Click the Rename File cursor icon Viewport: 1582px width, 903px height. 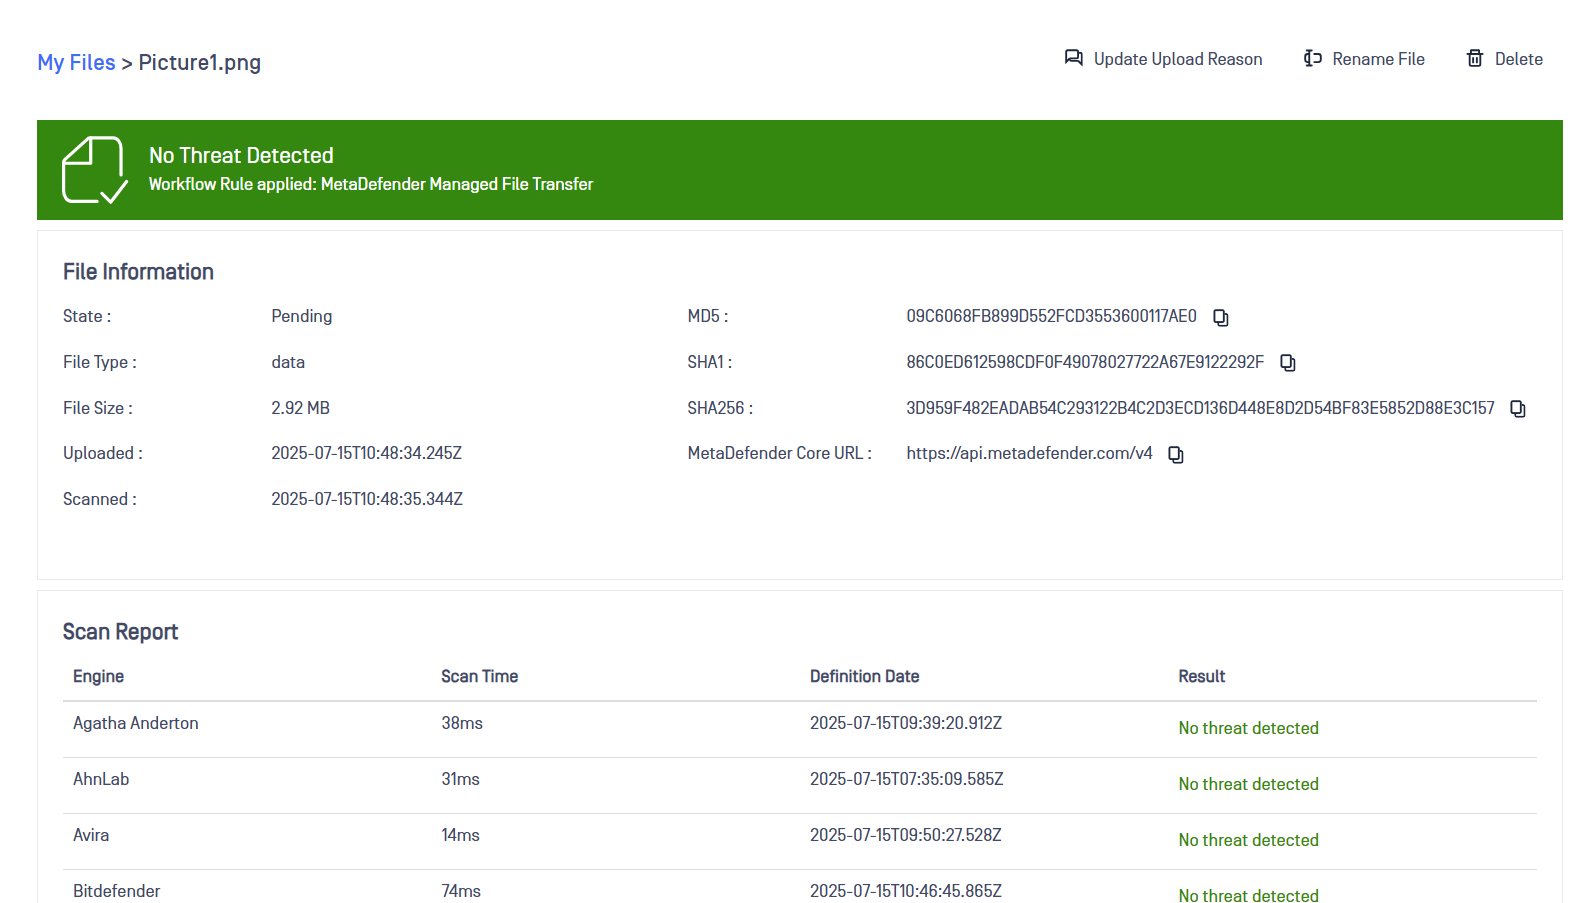(x=1313, y=58)
